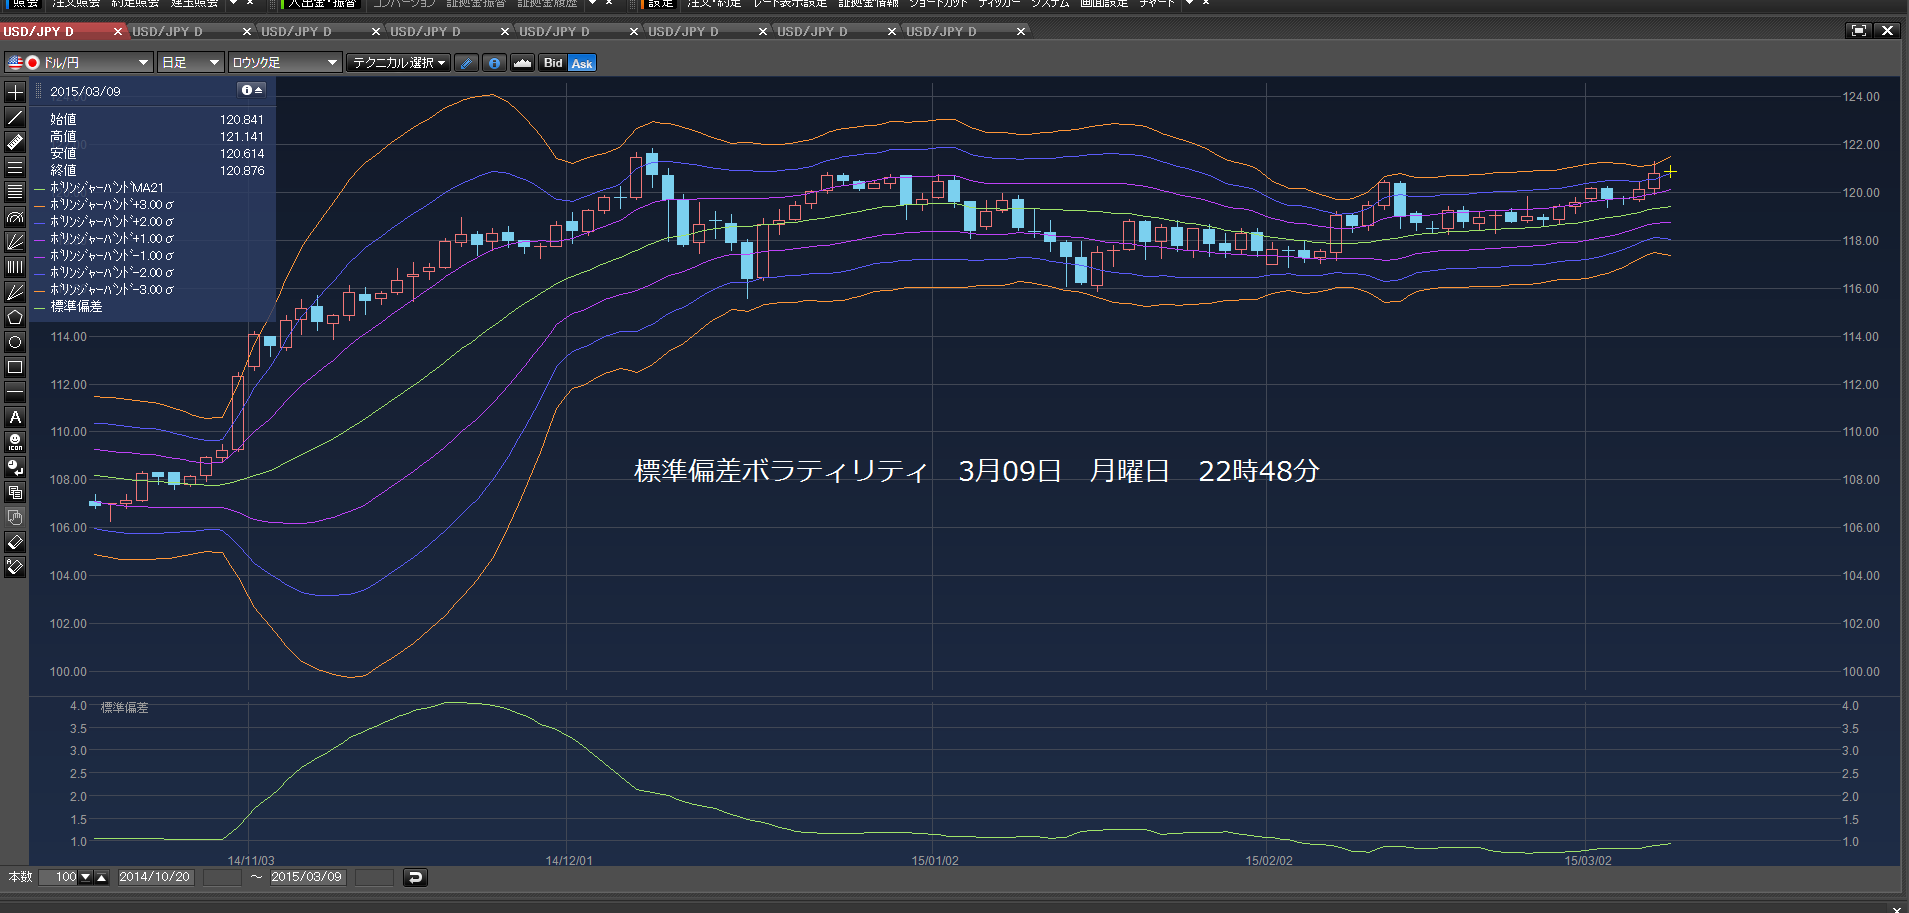Select the crosshair cursor tool

point(15,92)
